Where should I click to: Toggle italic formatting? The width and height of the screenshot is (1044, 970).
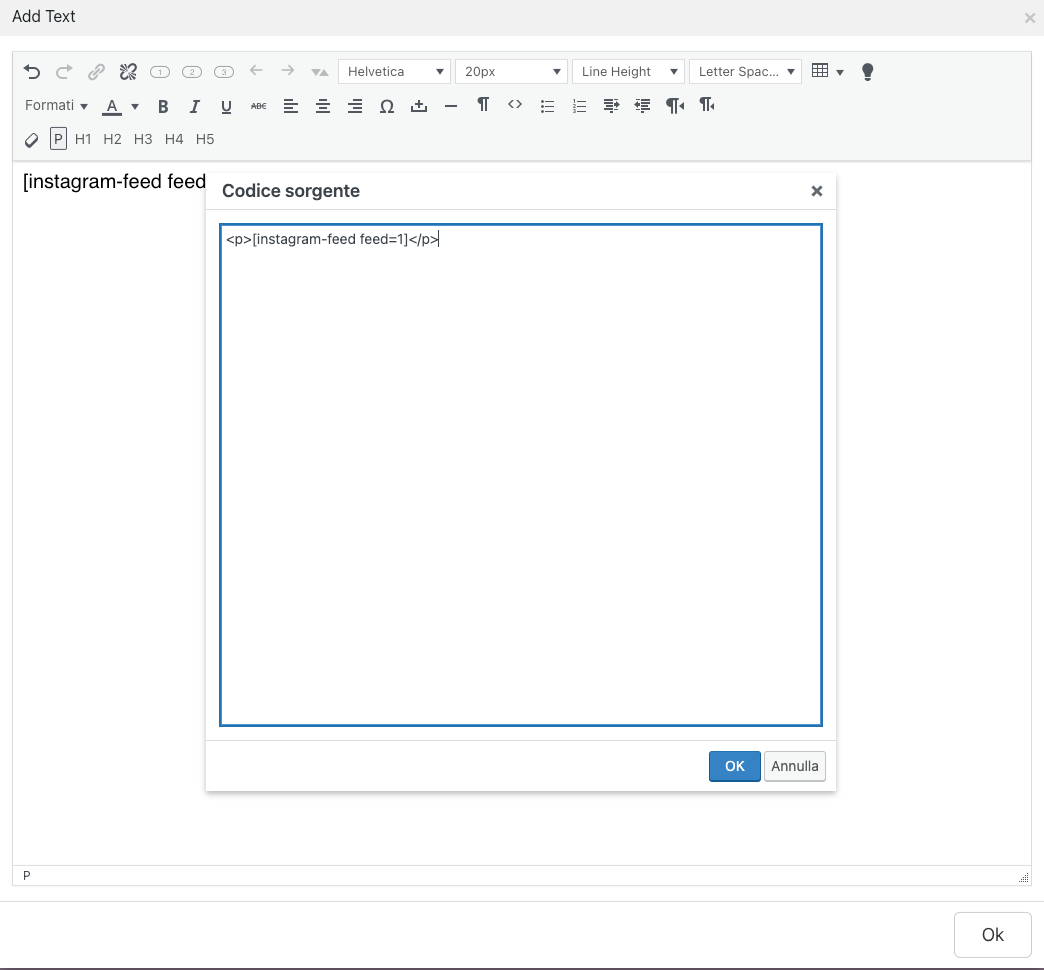[195, 106]
